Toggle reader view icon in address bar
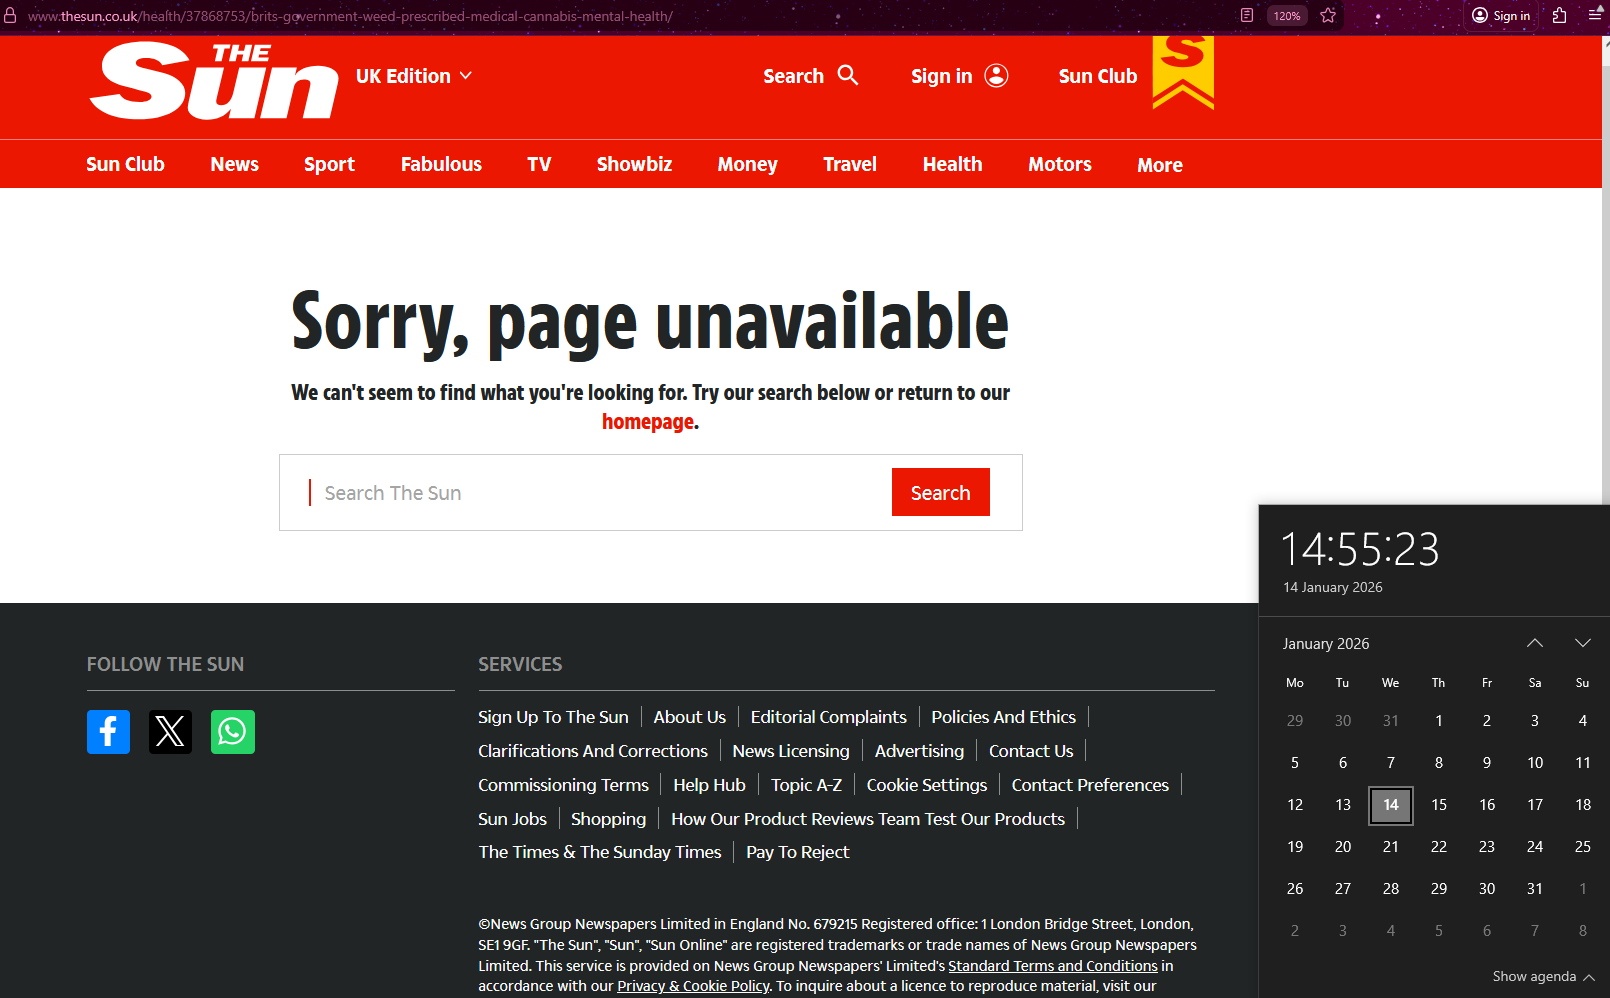Screen dimensions: 1610x998 click(x=1246, y=15)
